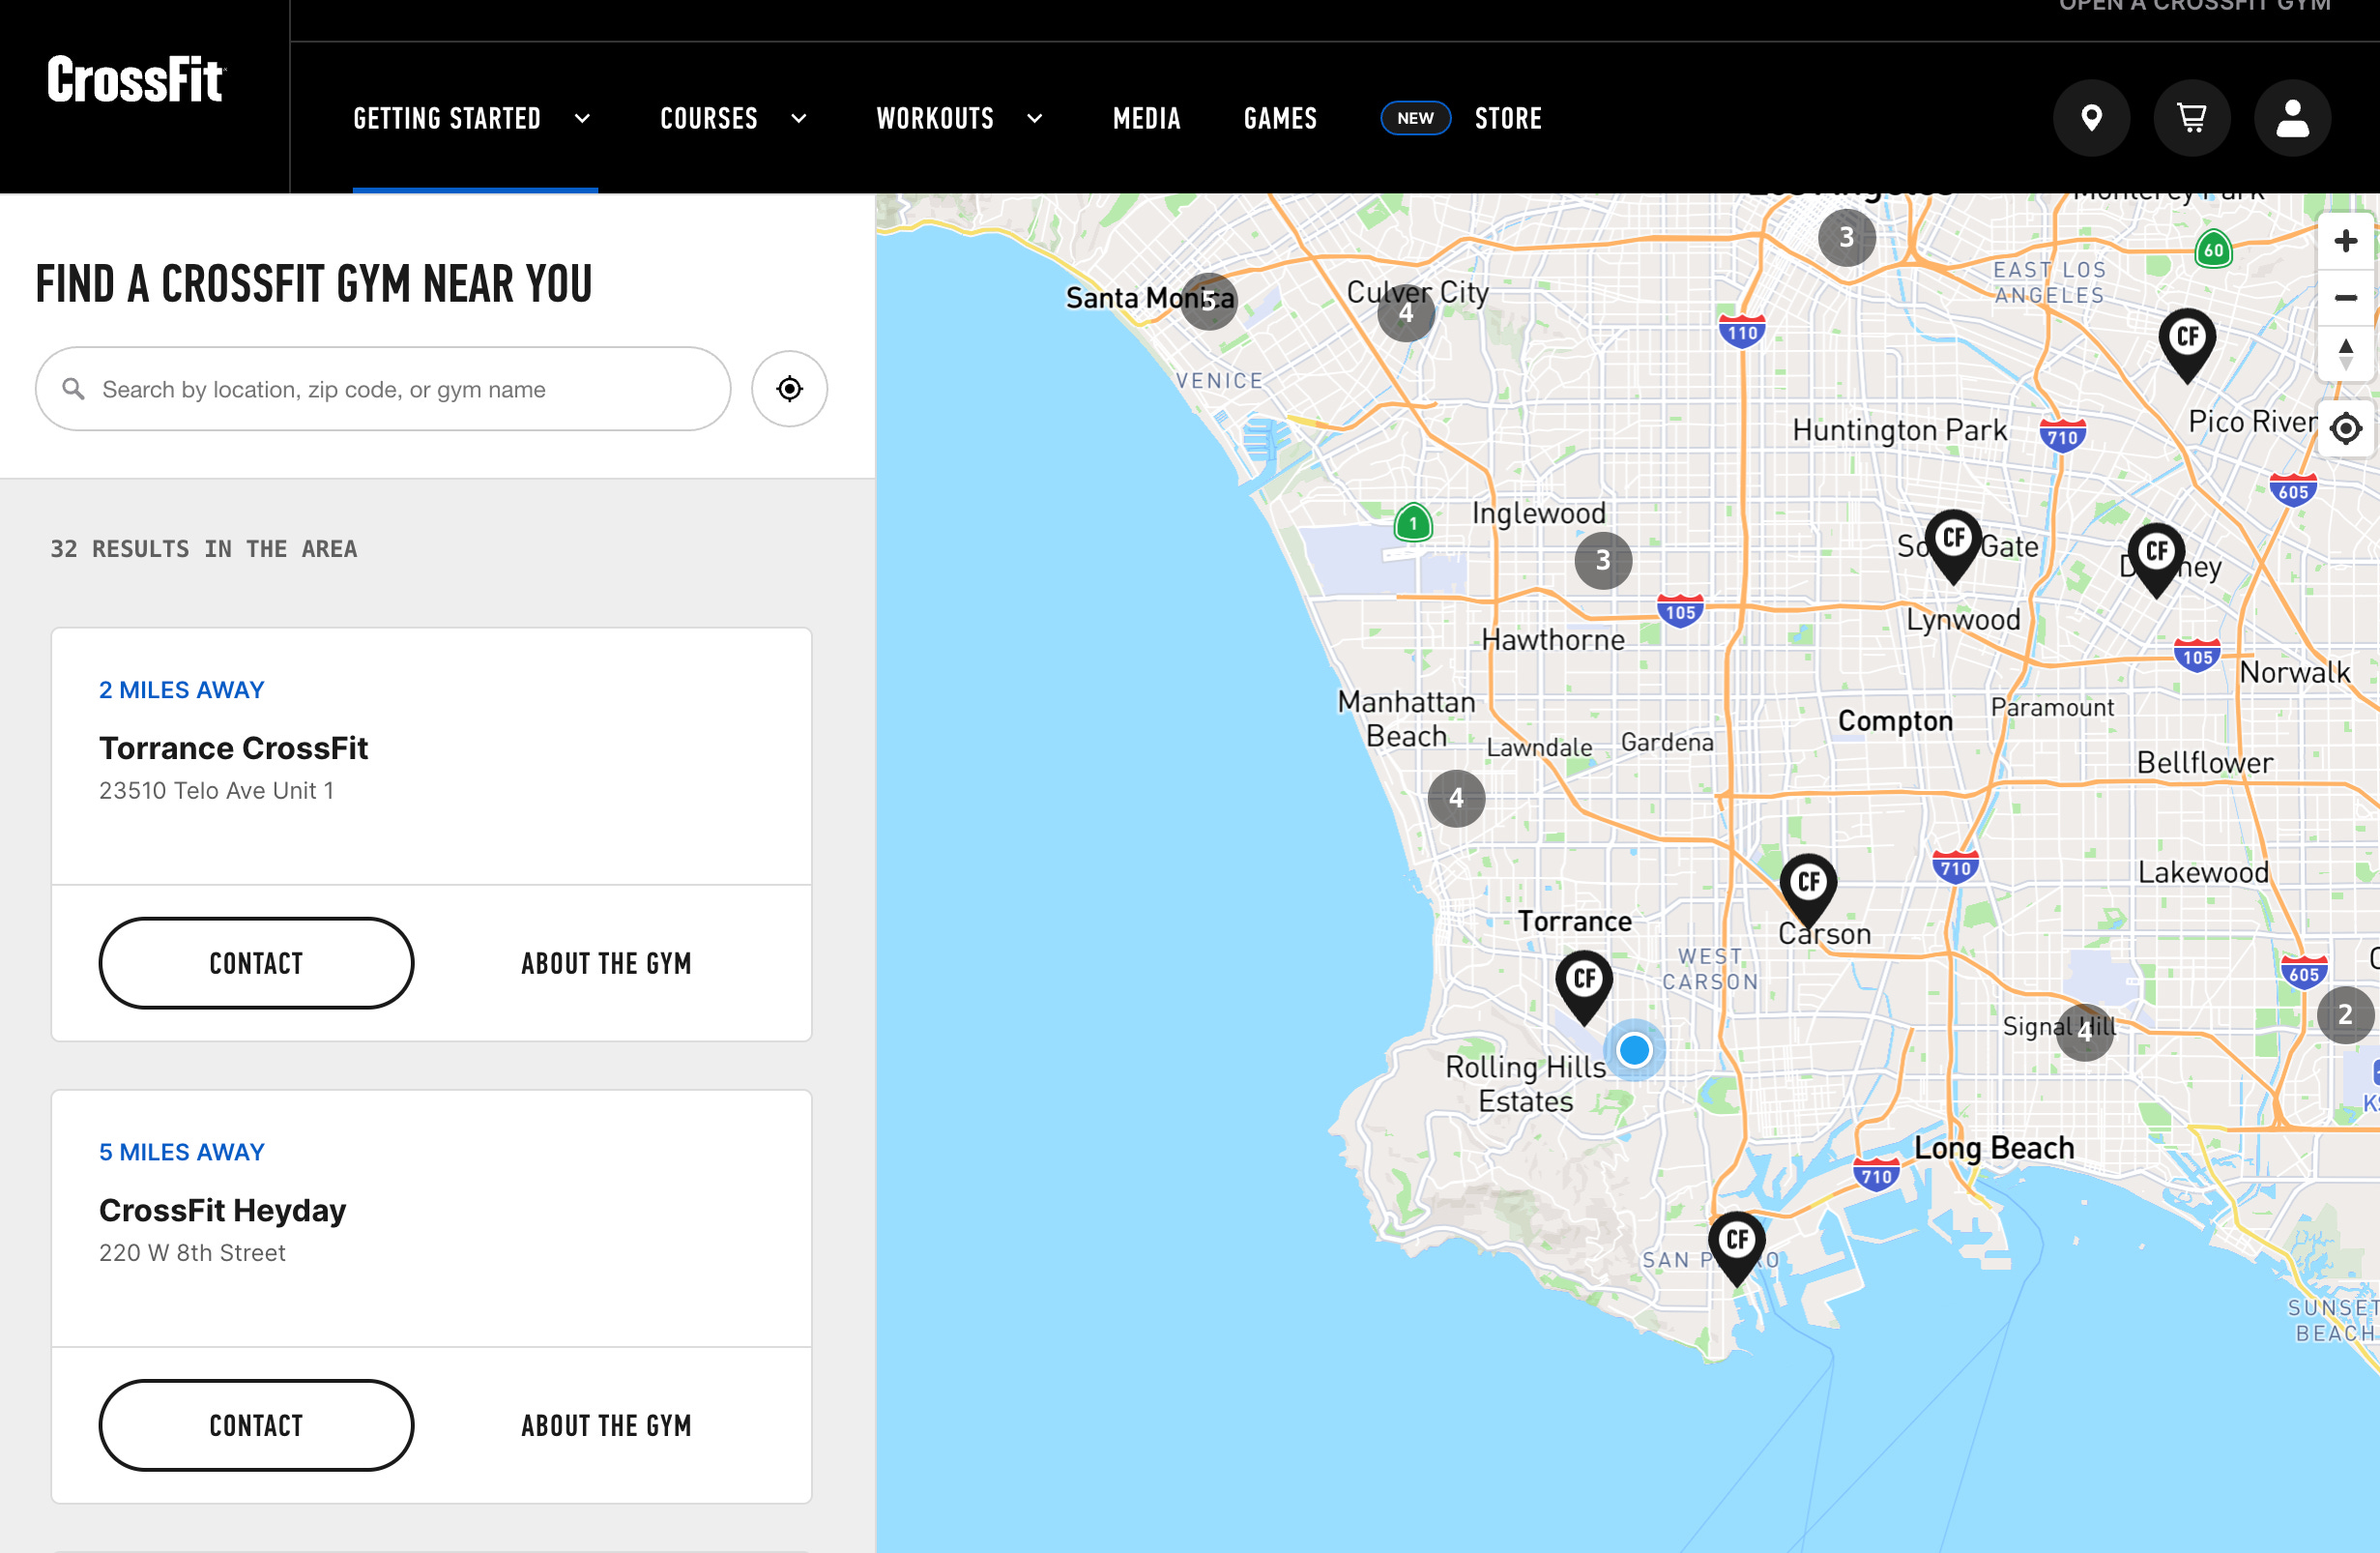Zoom out on the map

2345,298
